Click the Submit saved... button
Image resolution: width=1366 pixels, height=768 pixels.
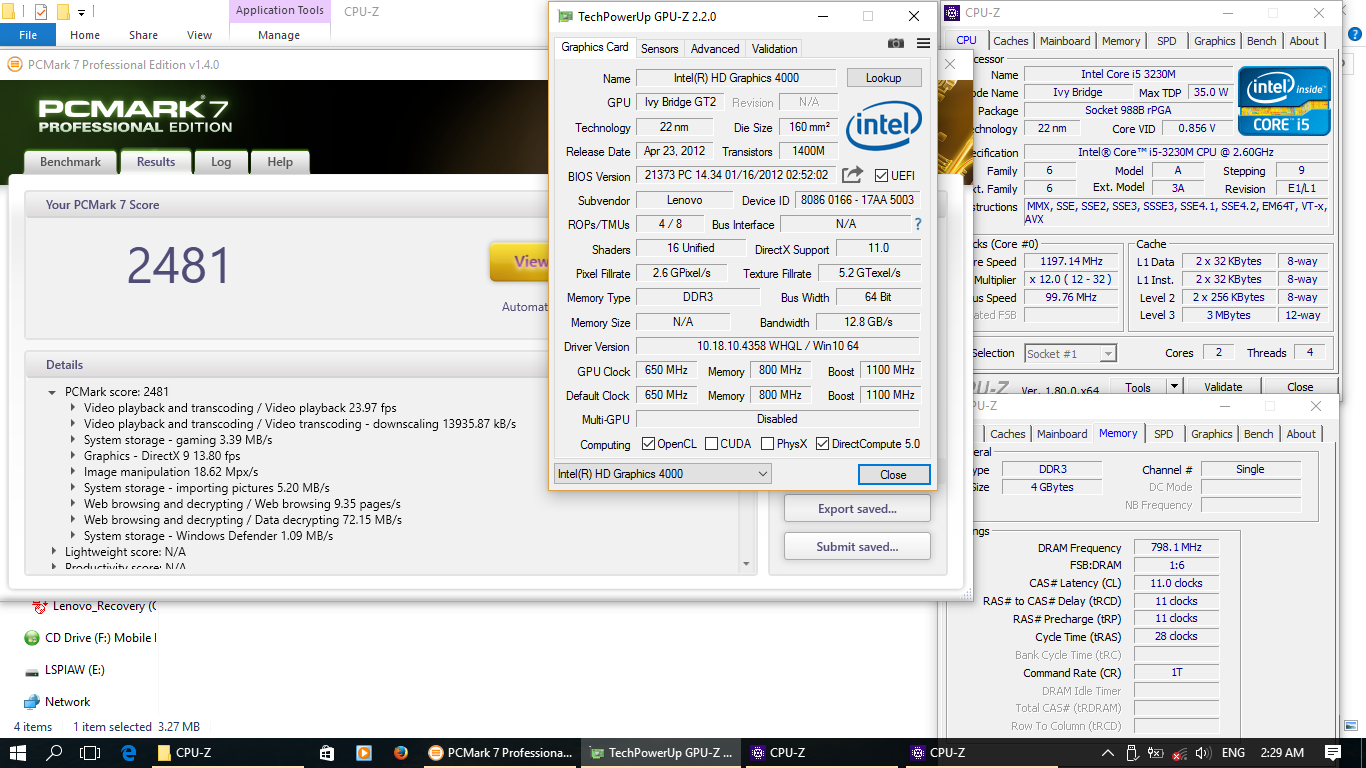[857, 547]
